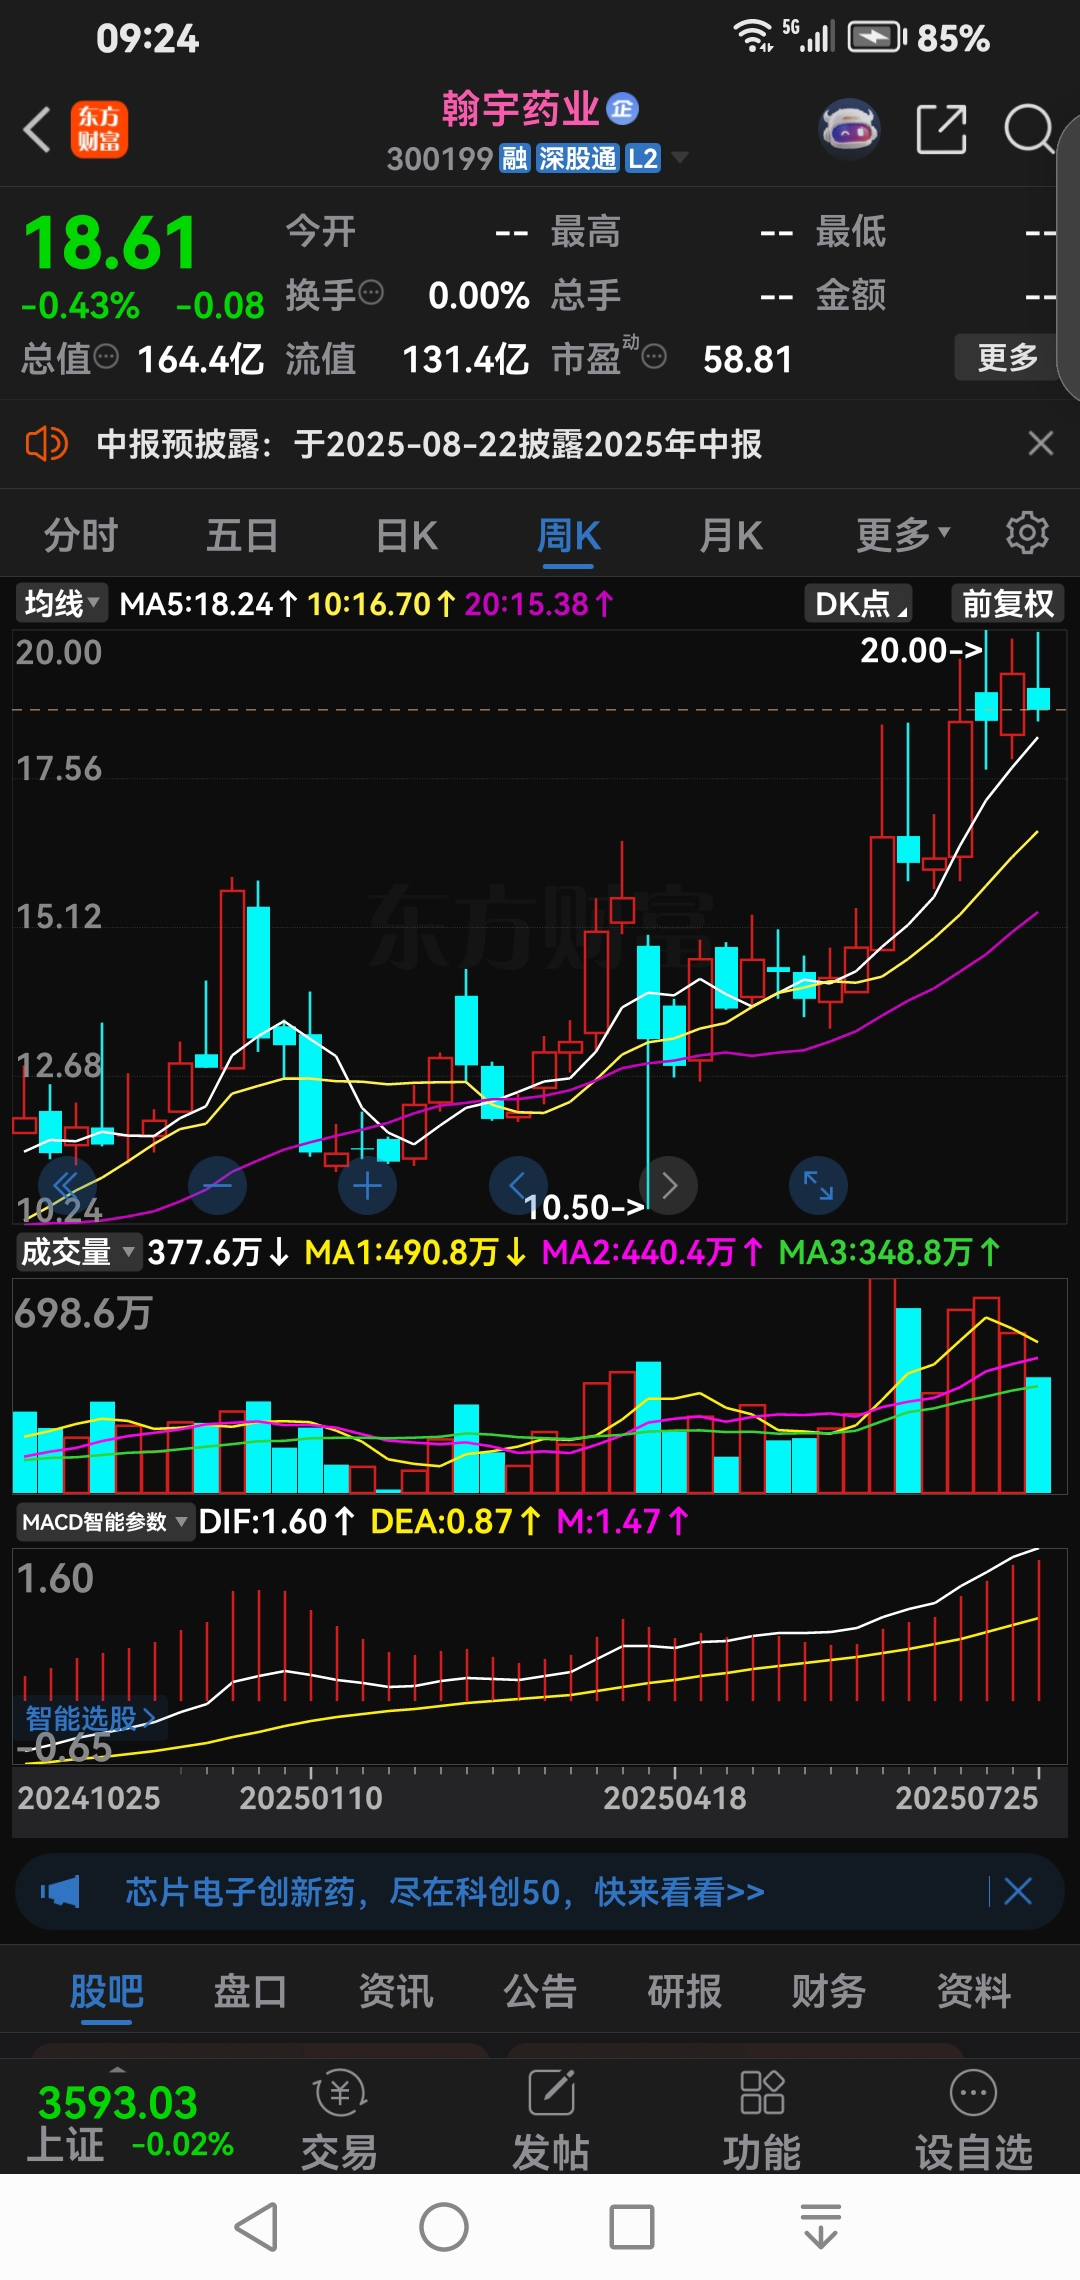Open the 前复权 adjustment selector
1080x2280 pixels.
[x=1008, y=603]
